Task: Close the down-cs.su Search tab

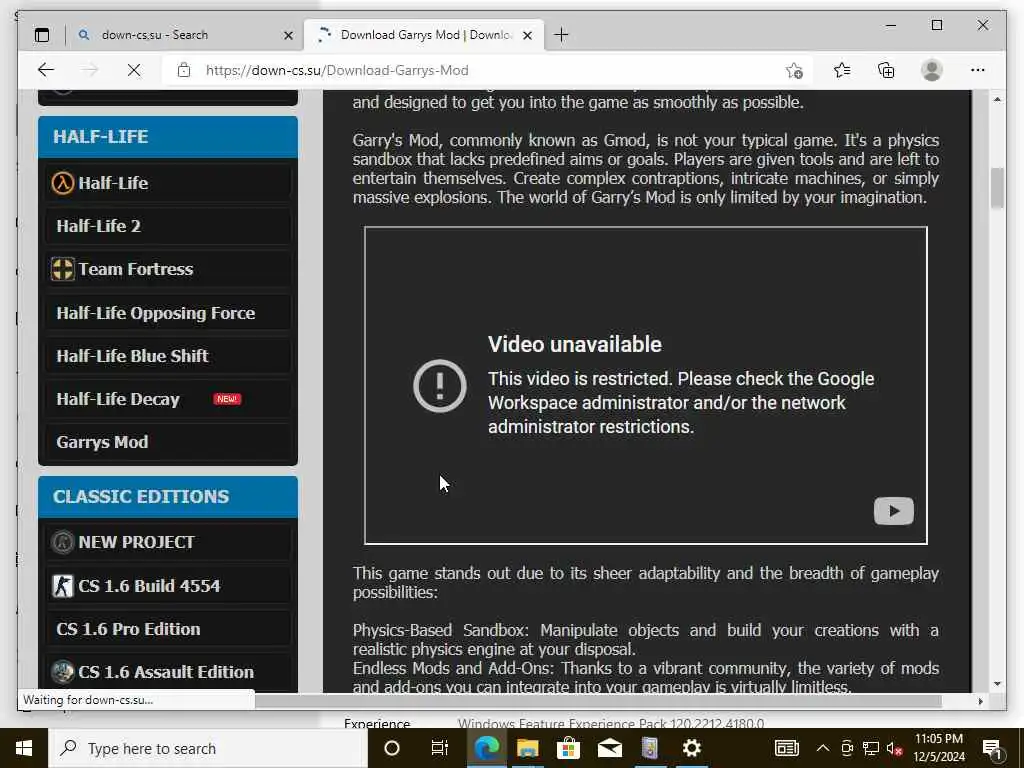Action: (x=288, y=35)
